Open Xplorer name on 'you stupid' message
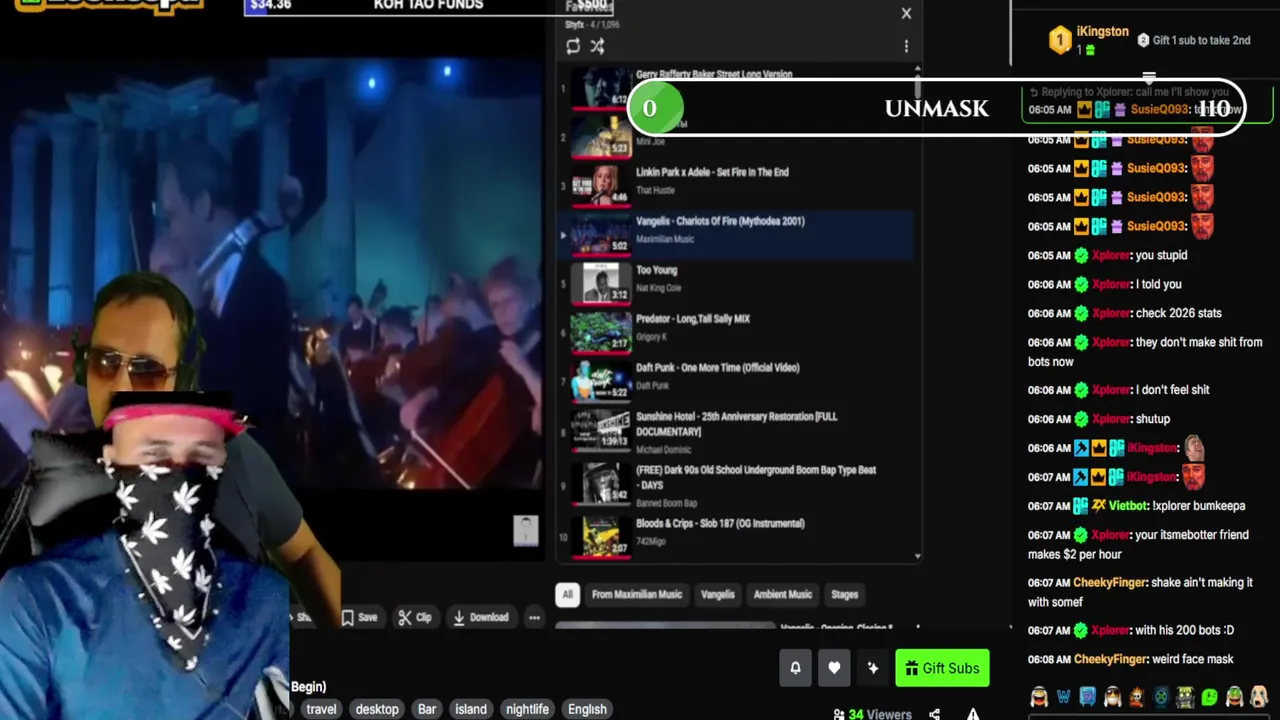The image size is (1280, 720). [x=1111, y=255]
